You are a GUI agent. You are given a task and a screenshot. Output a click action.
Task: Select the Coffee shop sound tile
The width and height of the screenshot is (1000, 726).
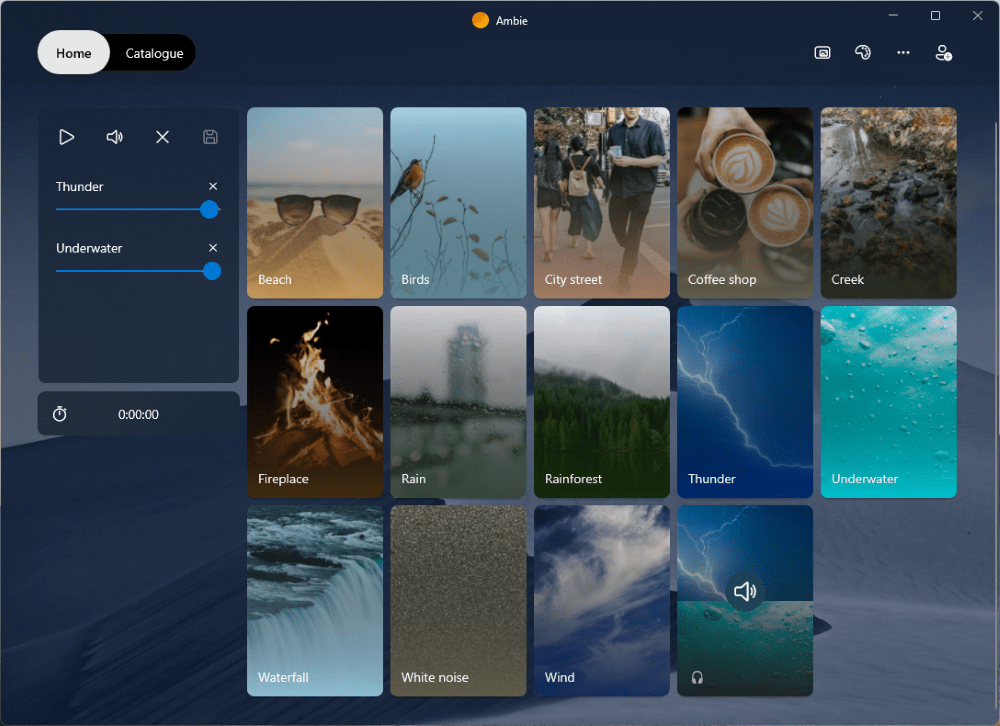point(745,203)
